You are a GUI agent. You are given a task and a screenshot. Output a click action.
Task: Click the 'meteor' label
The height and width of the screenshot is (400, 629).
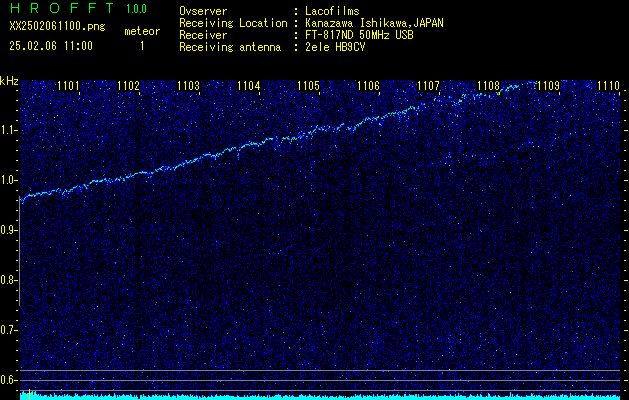[142, 31]
